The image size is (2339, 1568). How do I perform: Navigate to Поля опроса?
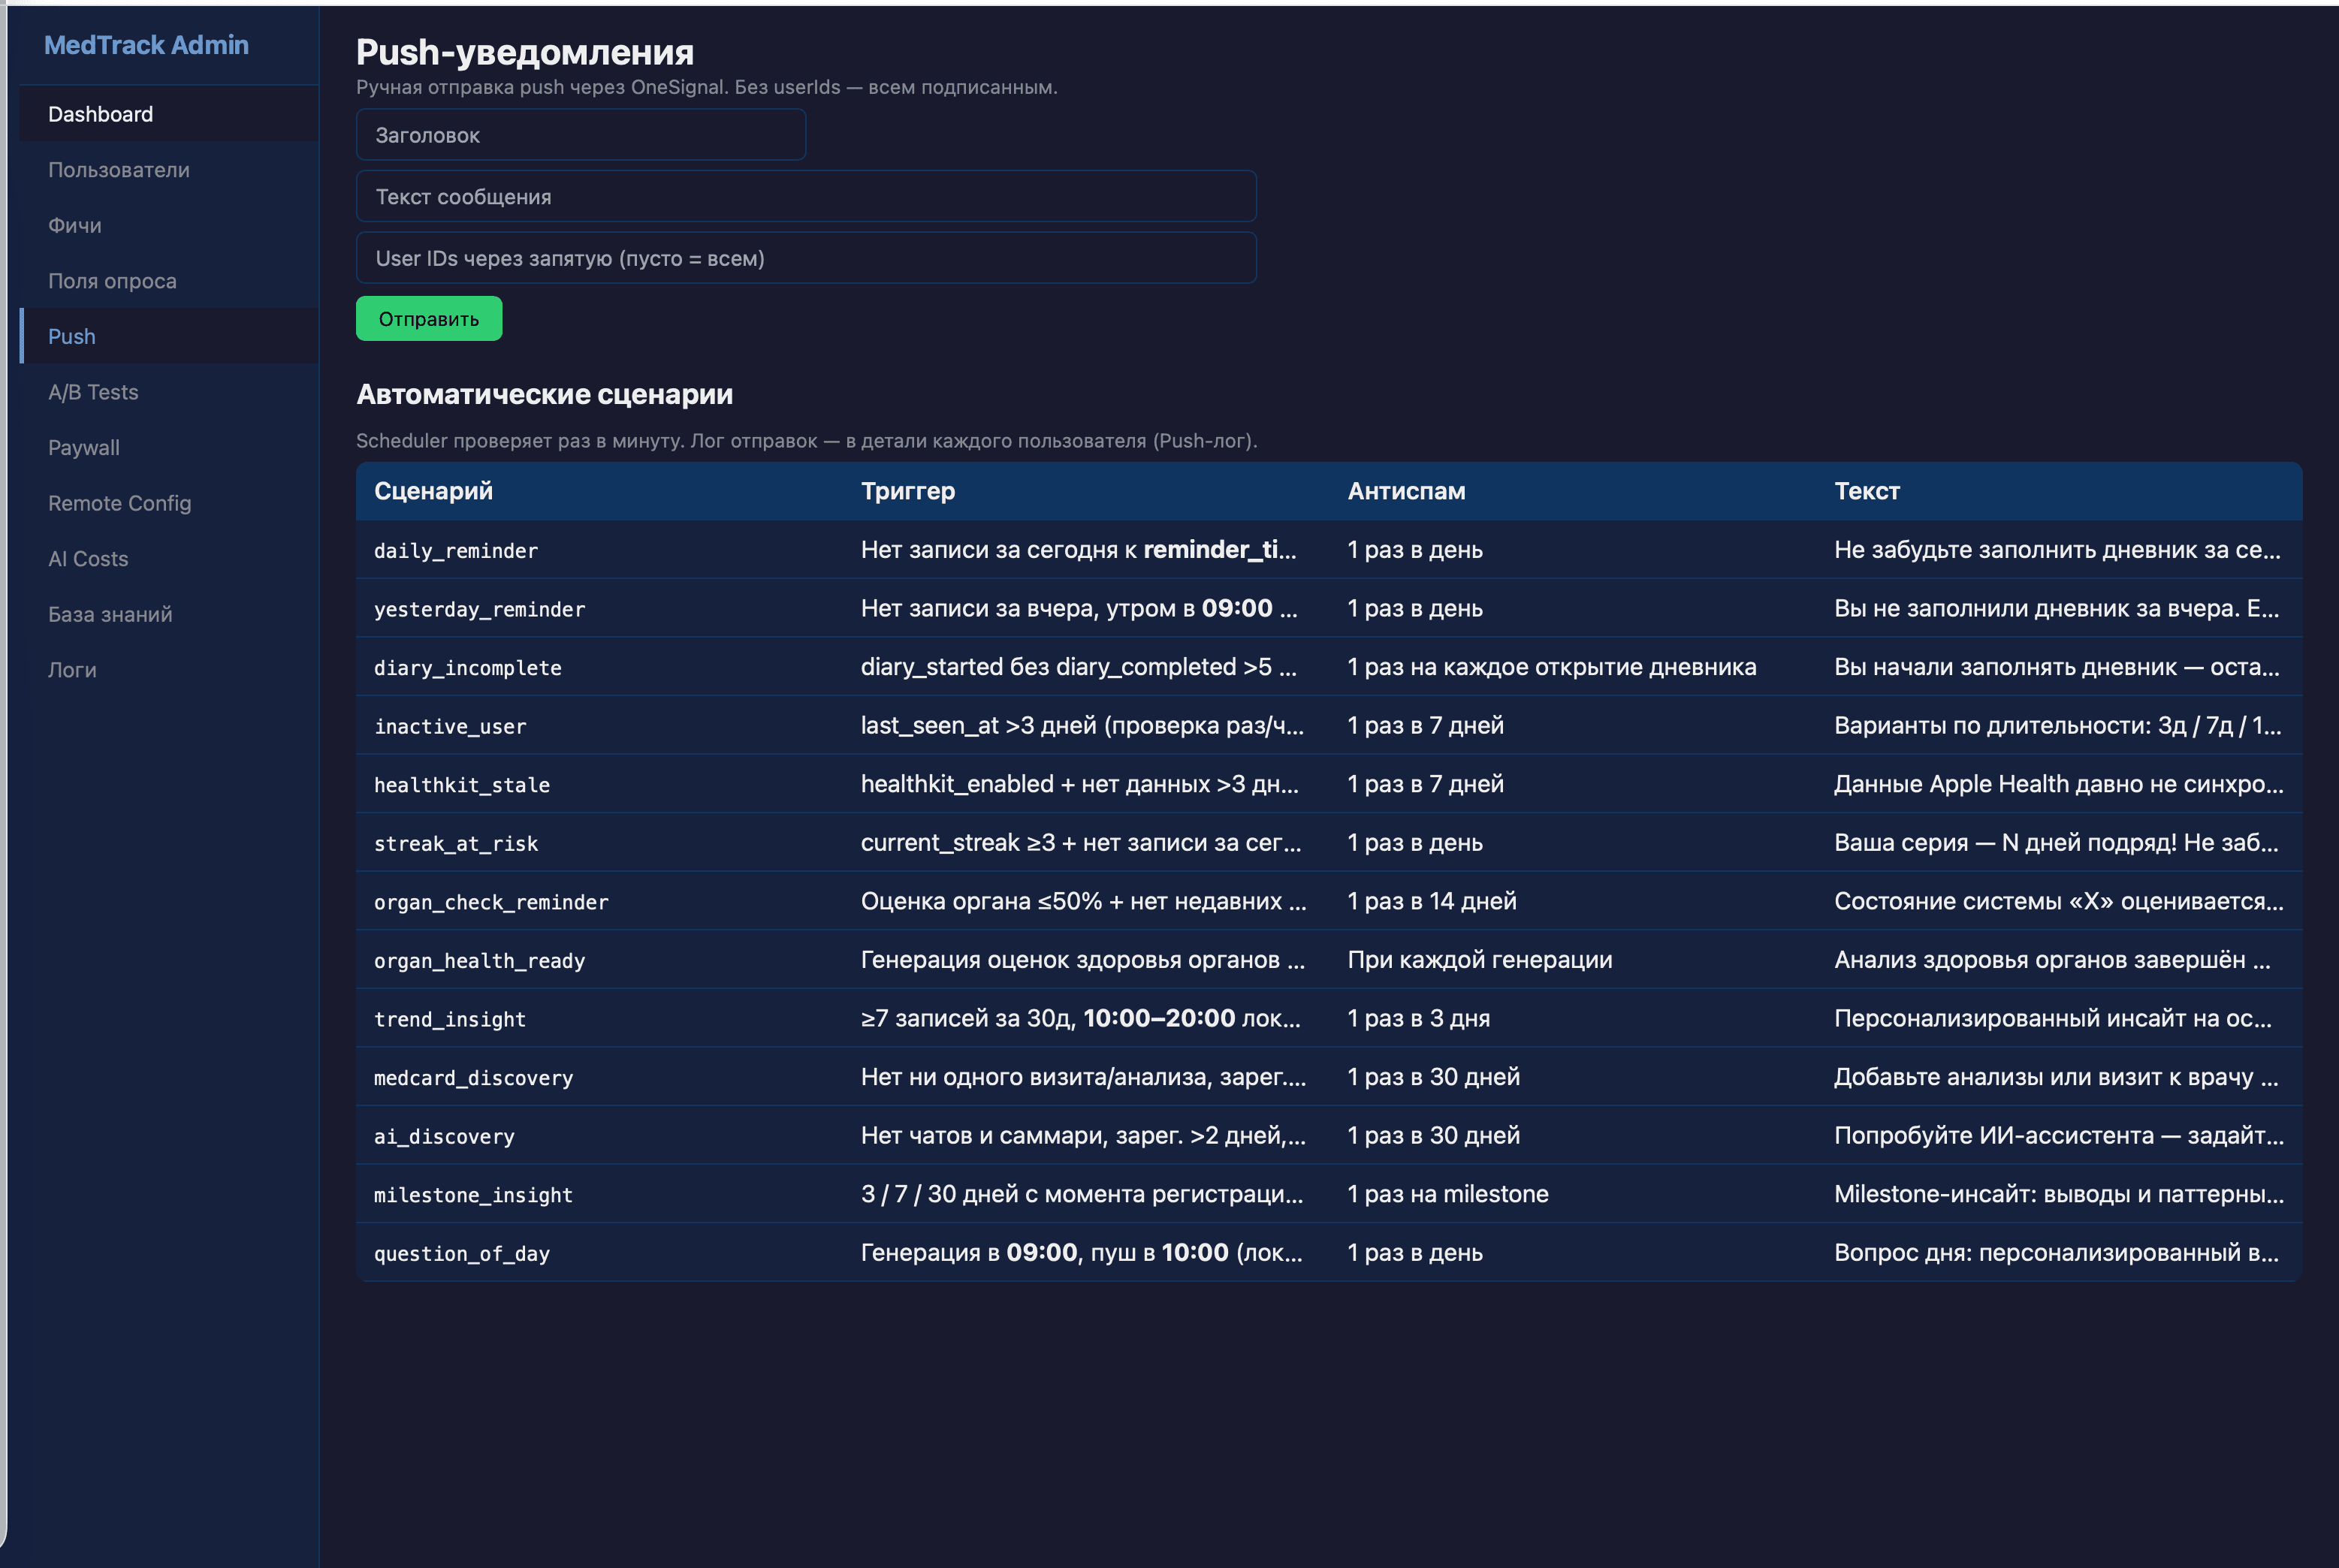coord(112,281)
